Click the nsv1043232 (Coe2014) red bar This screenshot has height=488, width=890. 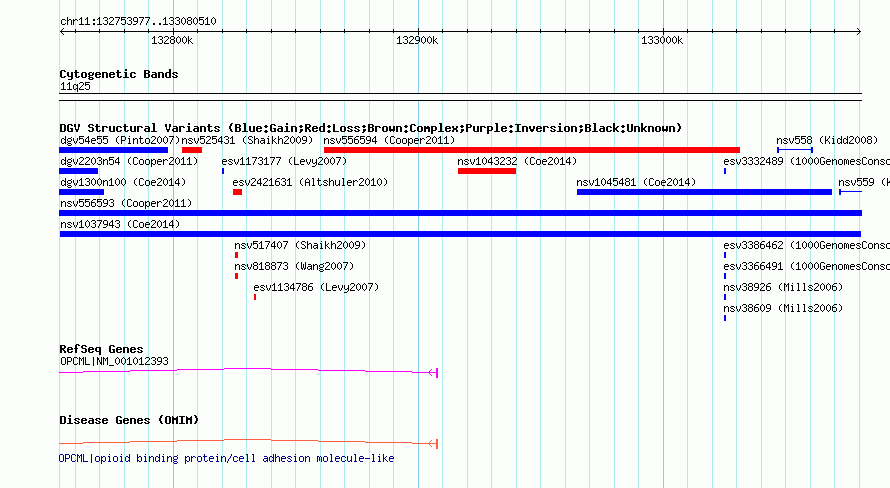point(487,171)
